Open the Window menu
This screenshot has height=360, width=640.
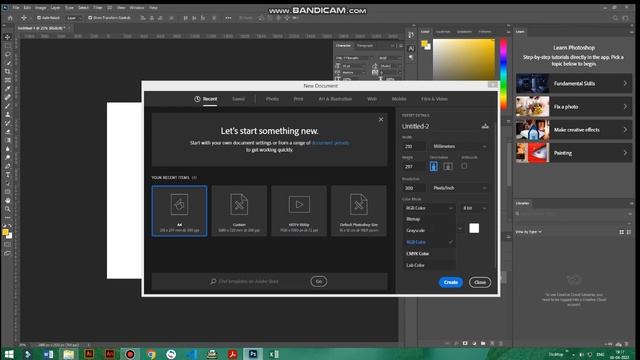pos(137,7)
